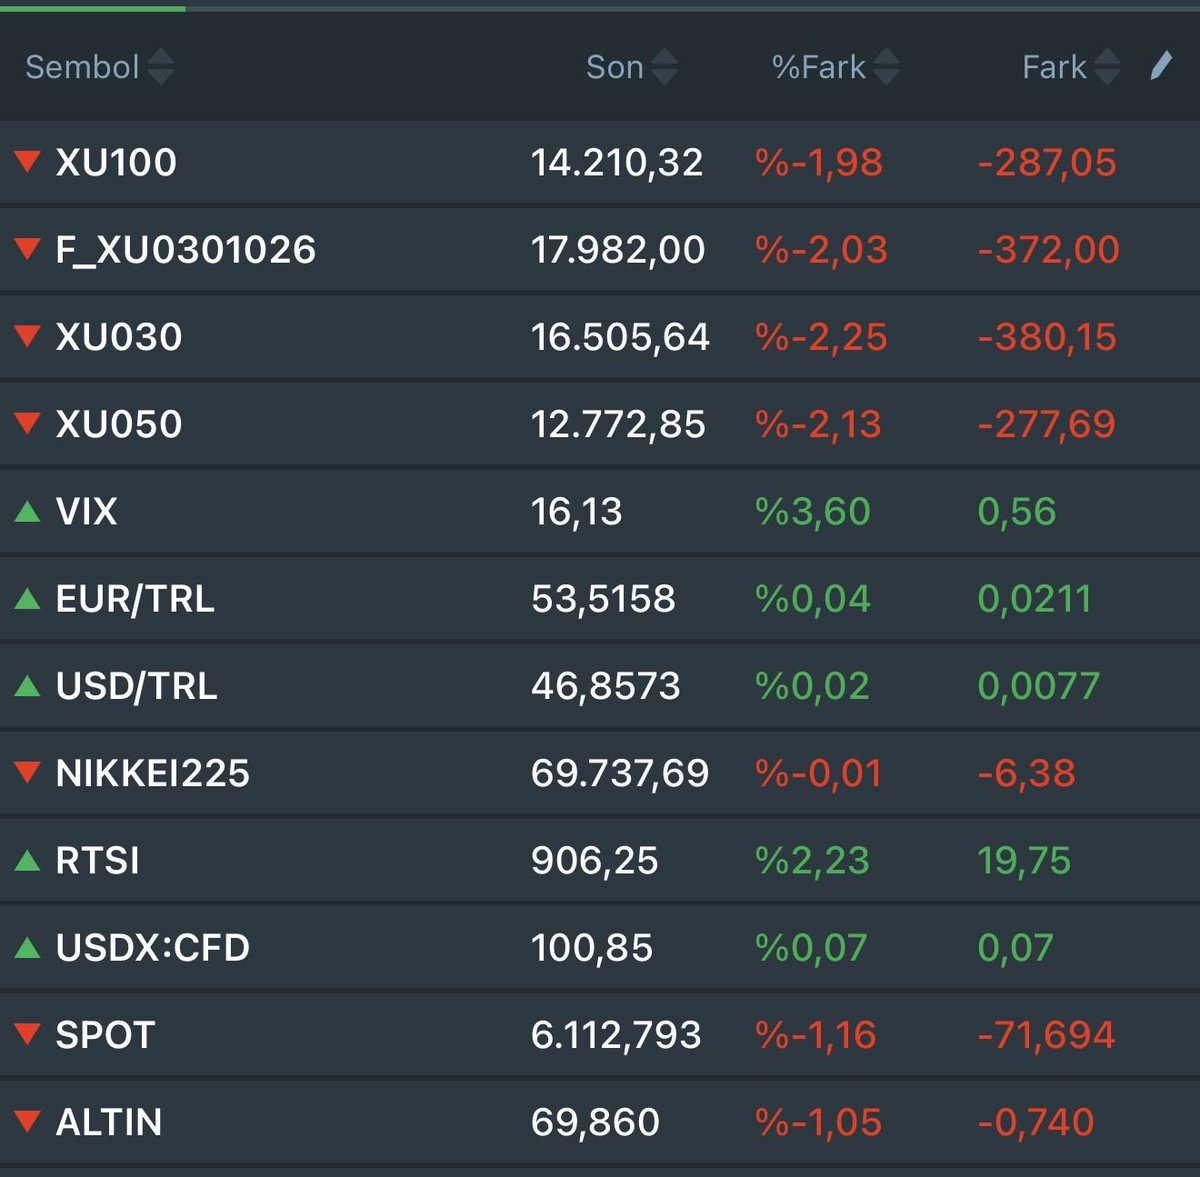
Task: Click percent change %-2,25
Action: click(821, 337)
